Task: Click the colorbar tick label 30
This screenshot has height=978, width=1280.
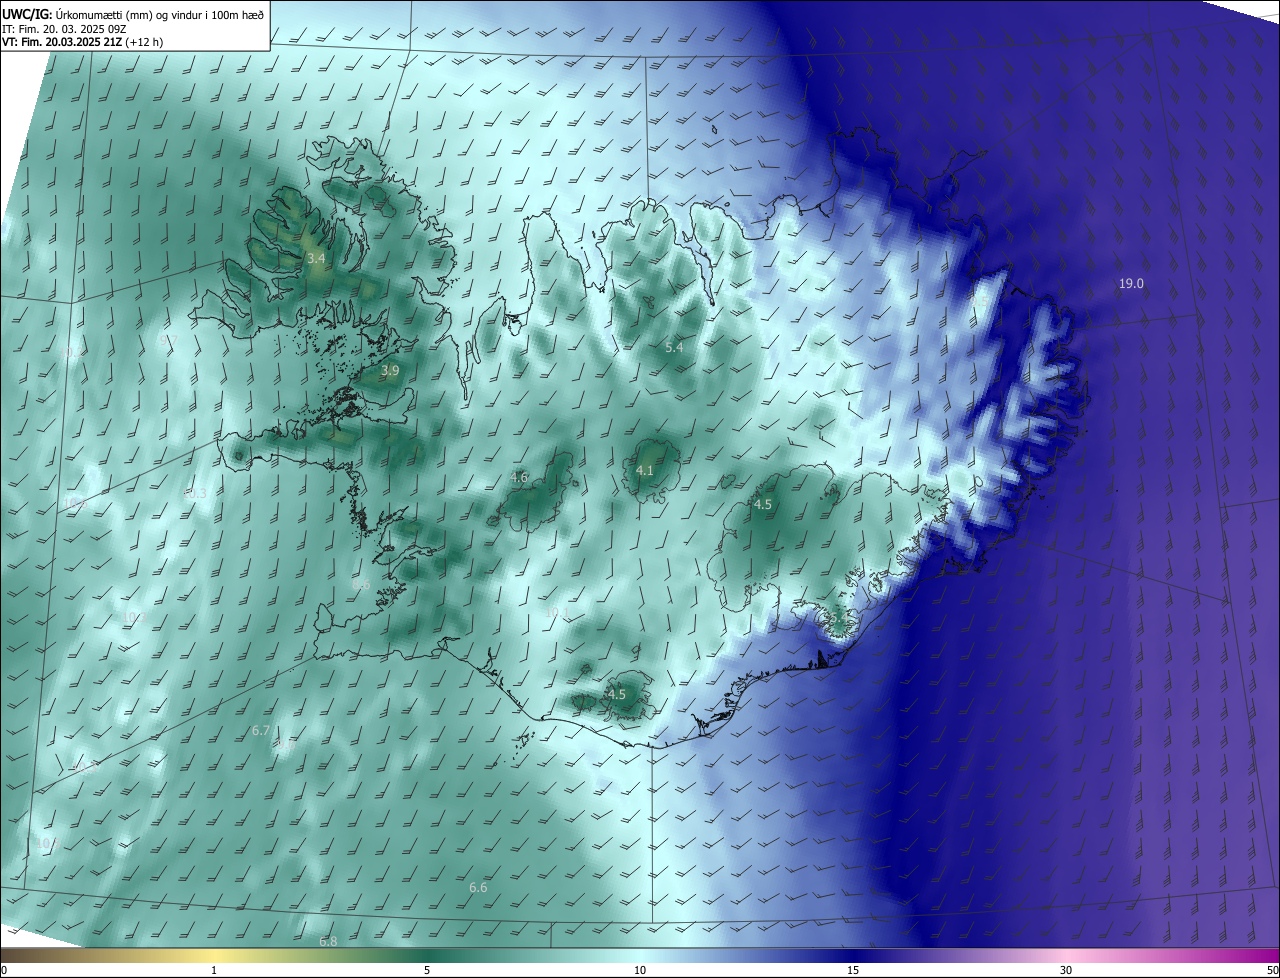Action: point(1066,971)
